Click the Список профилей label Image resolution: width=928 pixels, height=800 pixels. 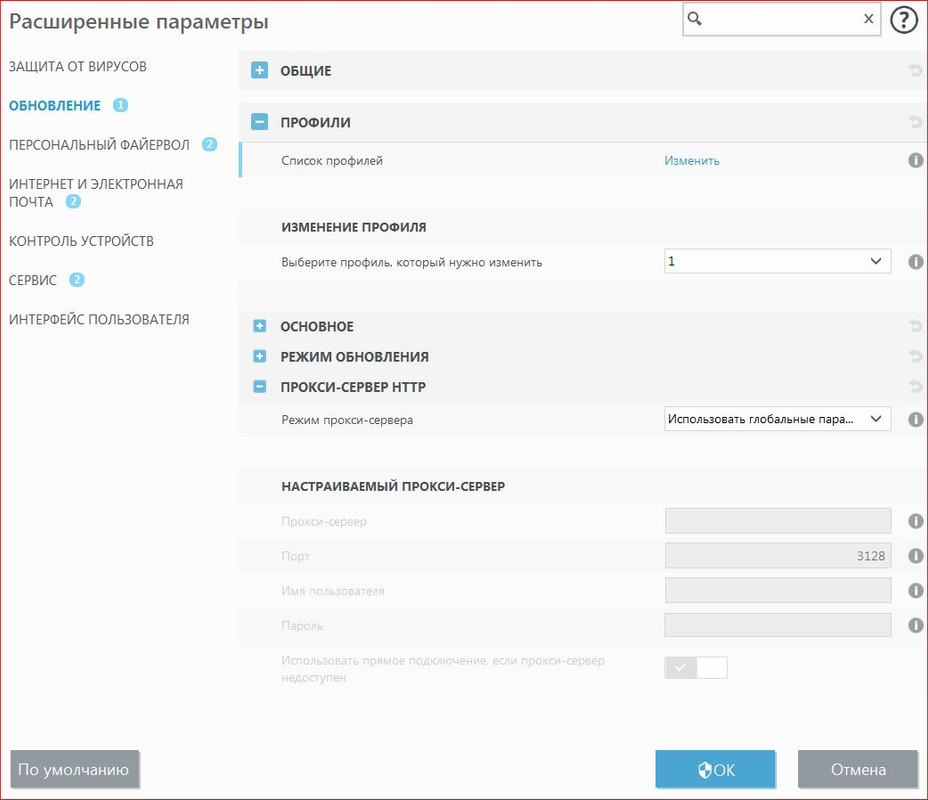(x=332, y=160)
